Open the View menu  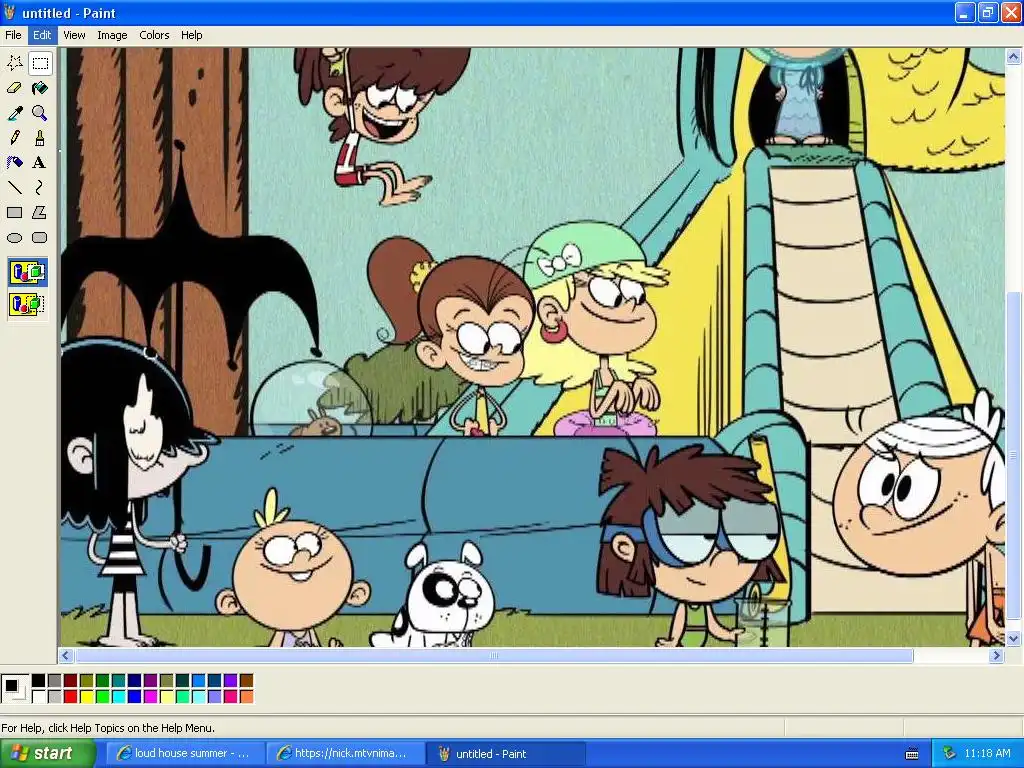(x=74, y=35)
